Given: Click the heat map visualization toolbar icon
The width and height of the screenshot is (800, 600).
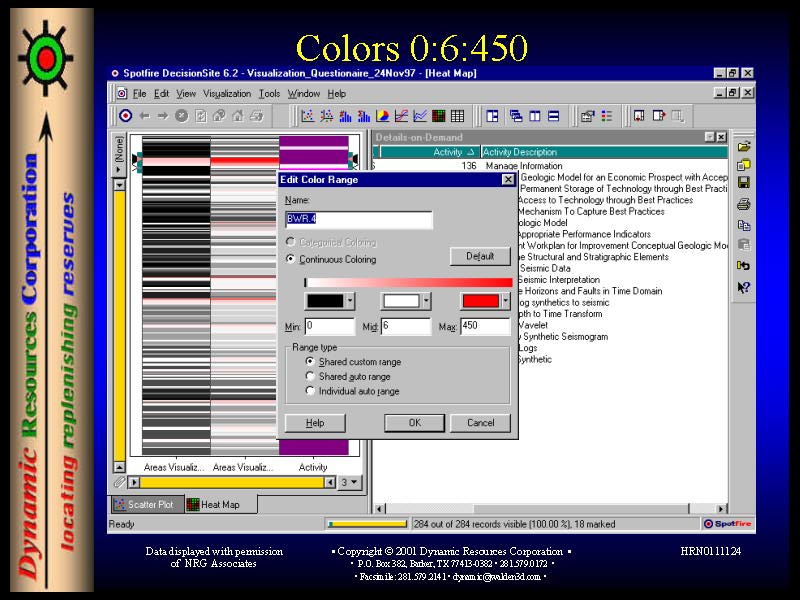Looking at the screenshot, I should [x=440, y=116].
